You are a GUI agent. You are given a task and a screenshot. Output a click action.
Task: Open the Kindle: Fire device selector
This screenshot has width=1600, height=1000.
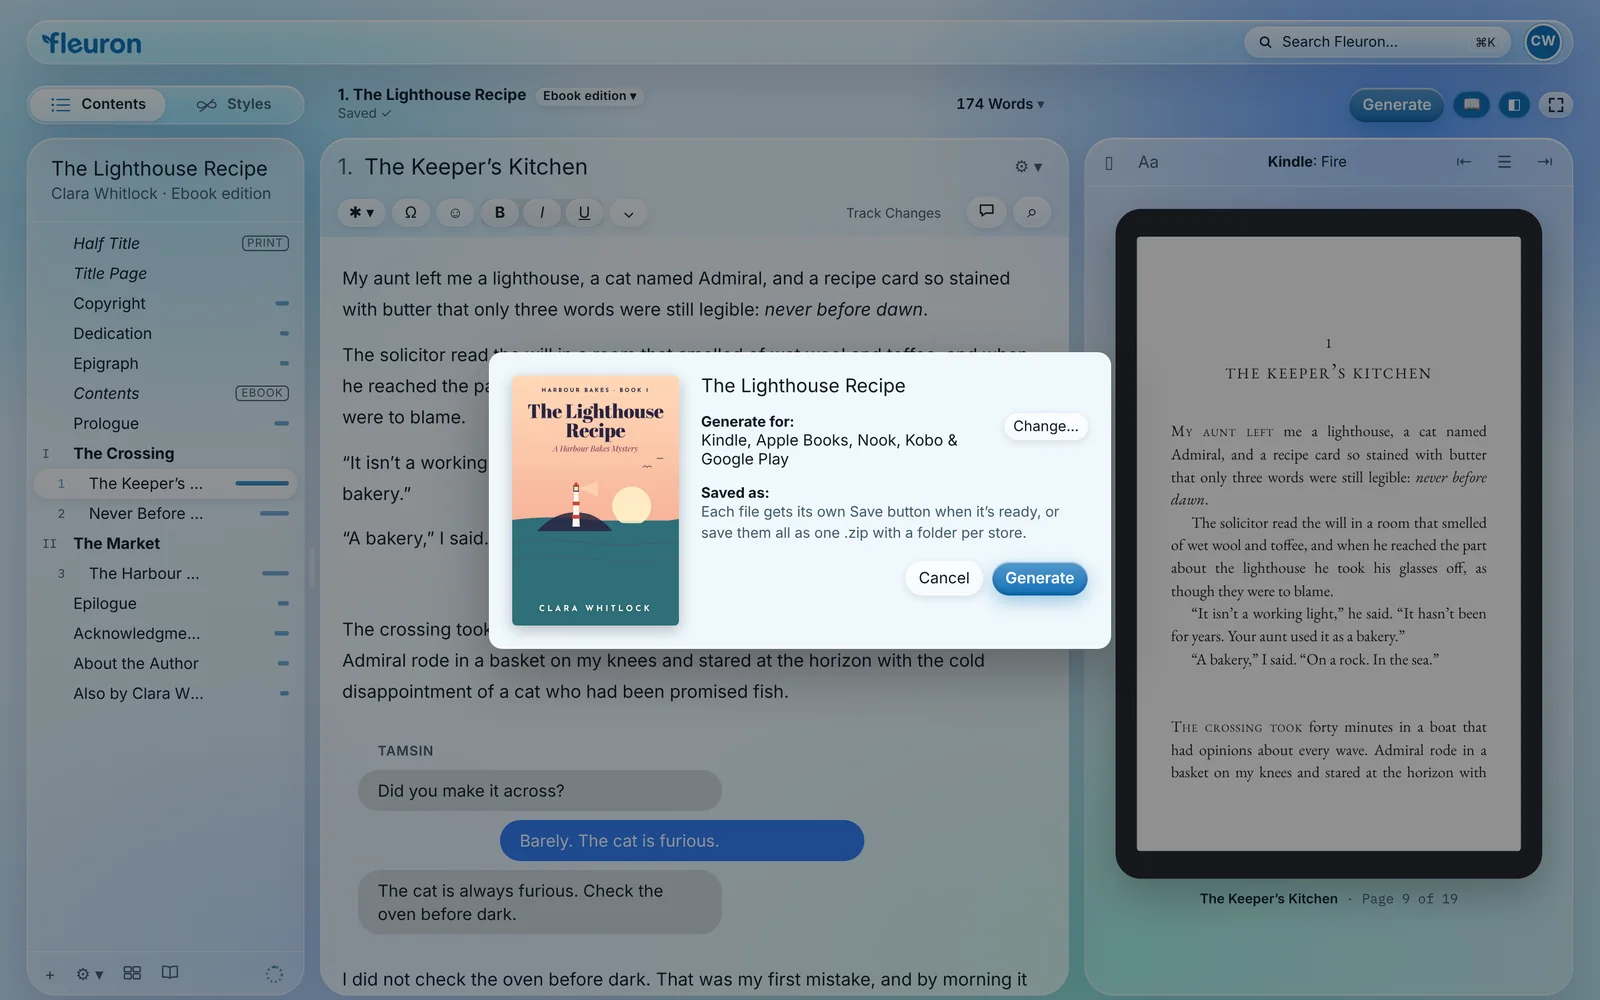click(1306, 162)
